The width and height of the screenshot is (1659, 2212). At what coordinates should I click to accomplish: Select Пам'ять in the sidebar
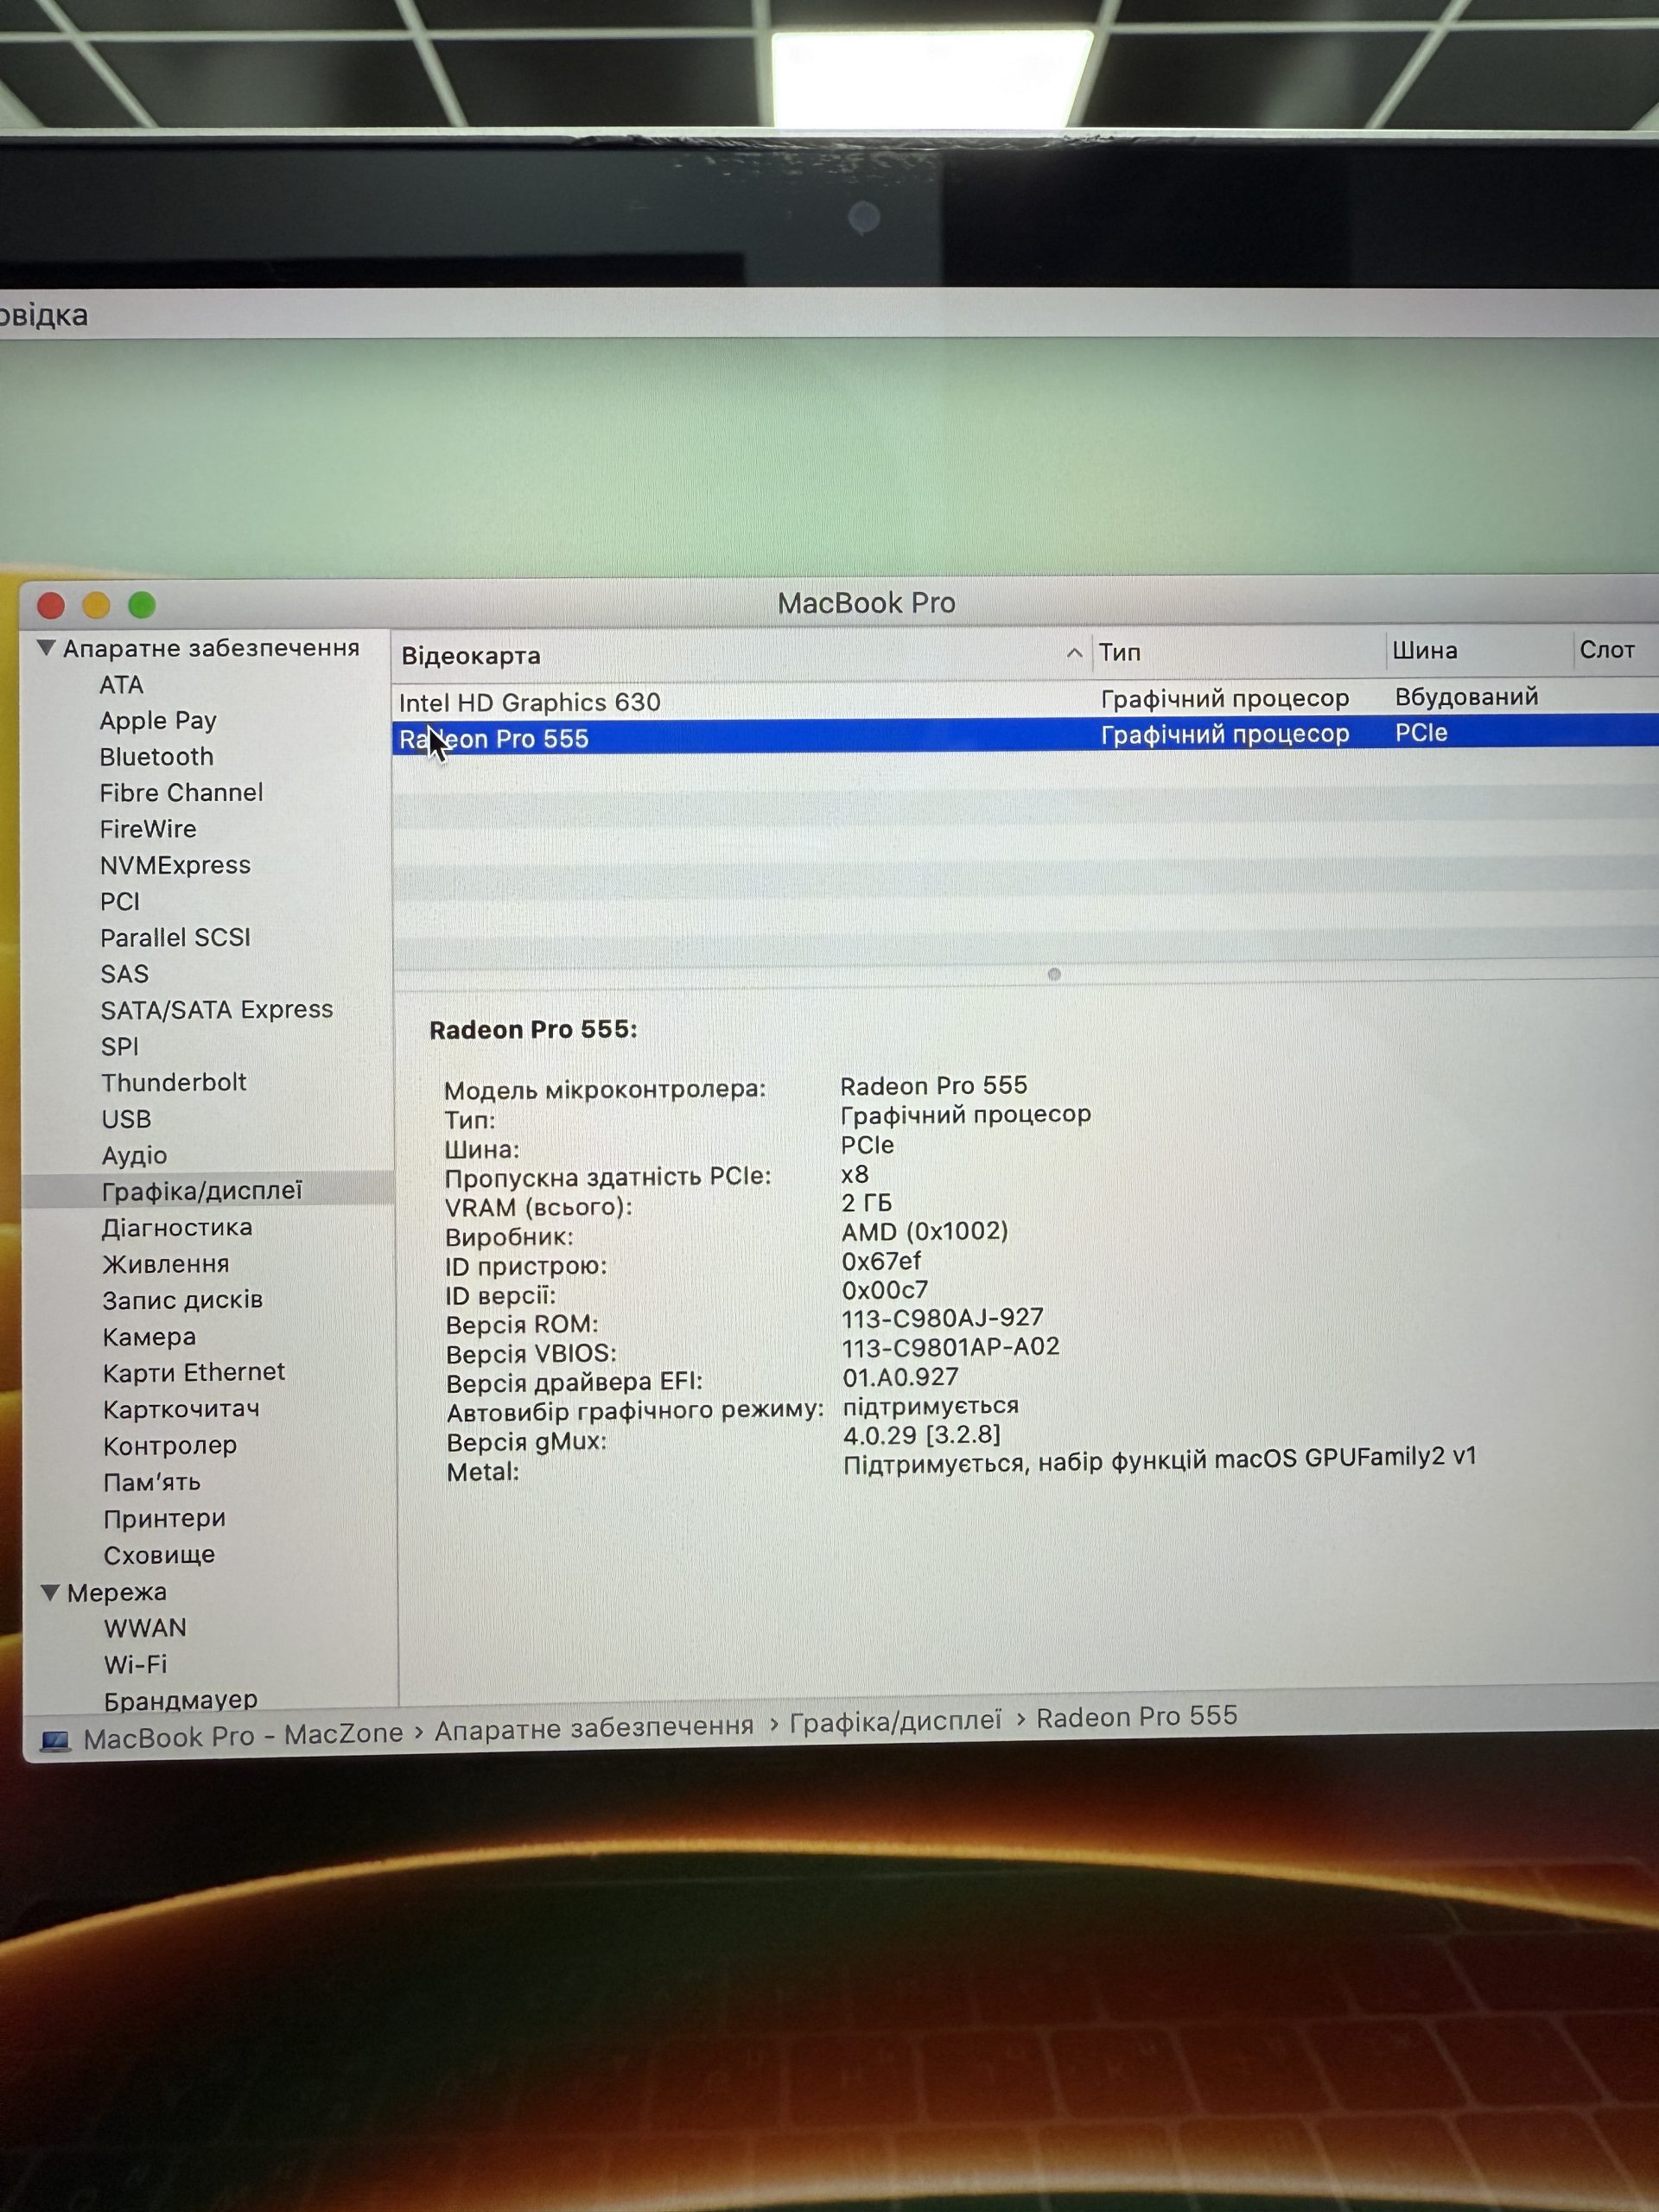[152, 1482]
